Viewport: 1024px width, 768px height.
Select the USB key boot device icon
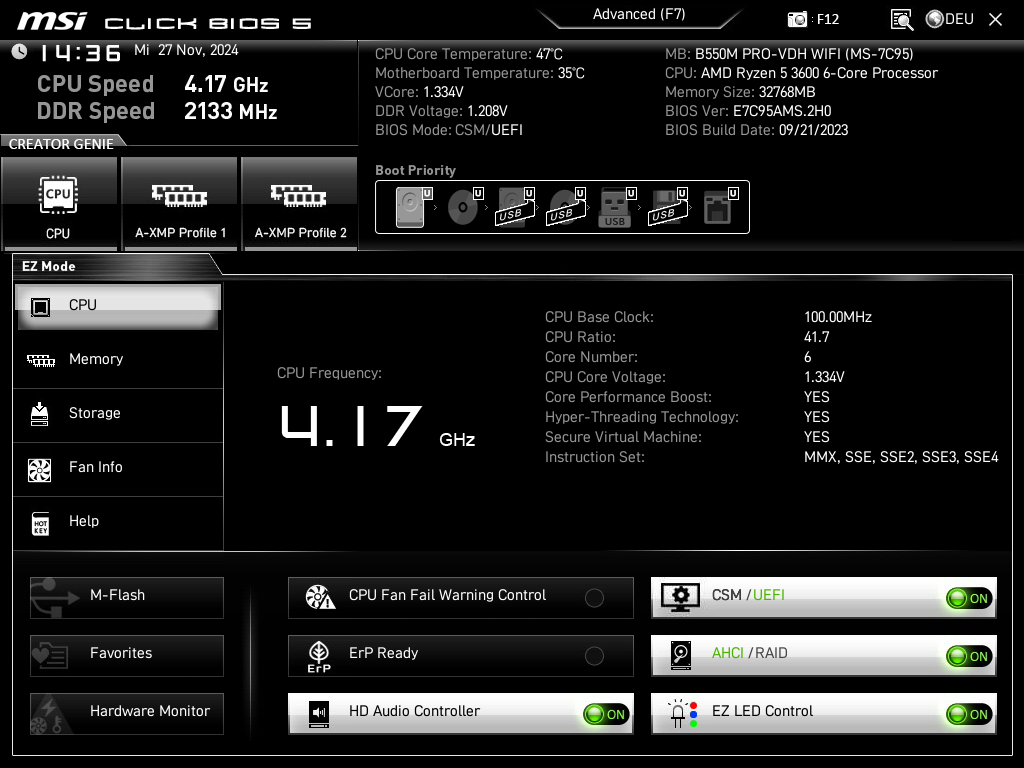pos(616,207)
